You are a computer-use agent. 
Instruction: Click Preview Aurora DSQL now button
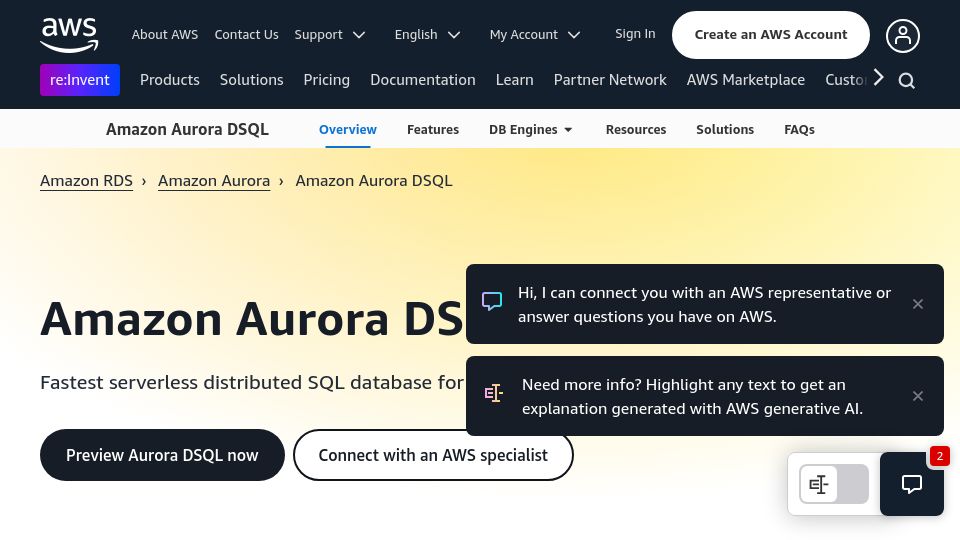click(x=162, y=455)
